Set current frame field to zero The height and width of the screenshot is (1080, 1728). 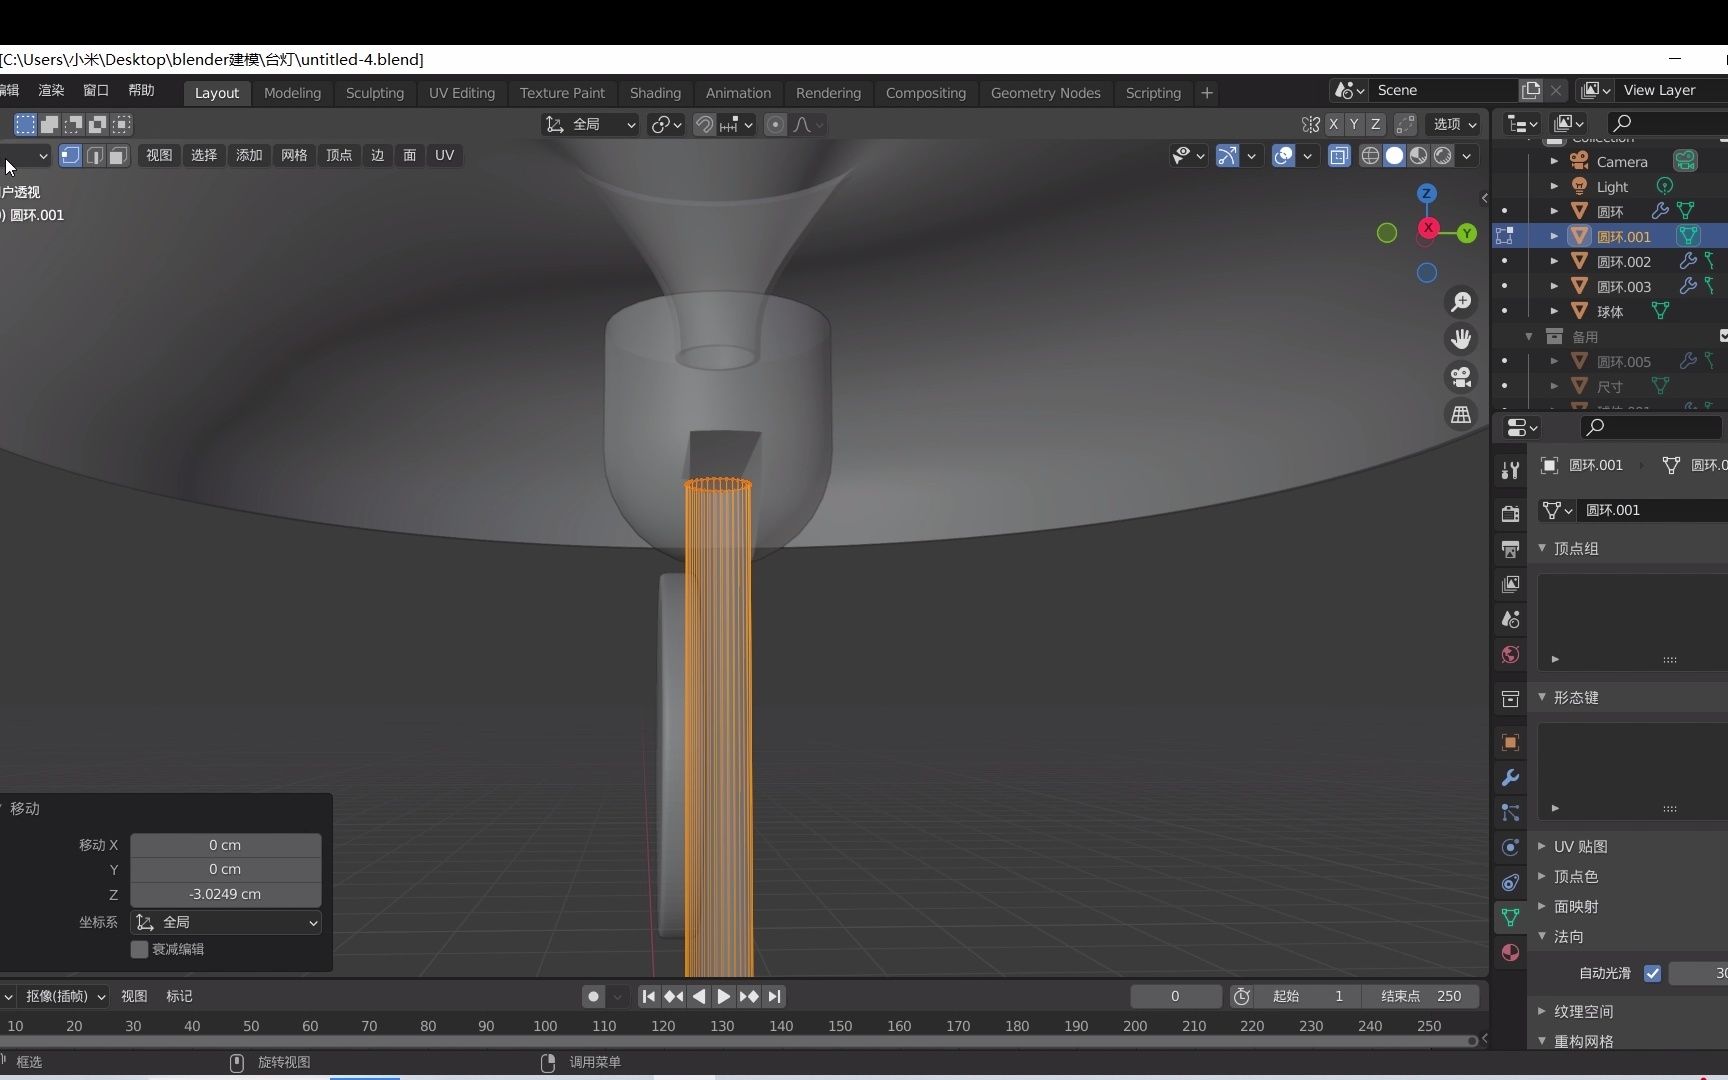pos(1175,996)
